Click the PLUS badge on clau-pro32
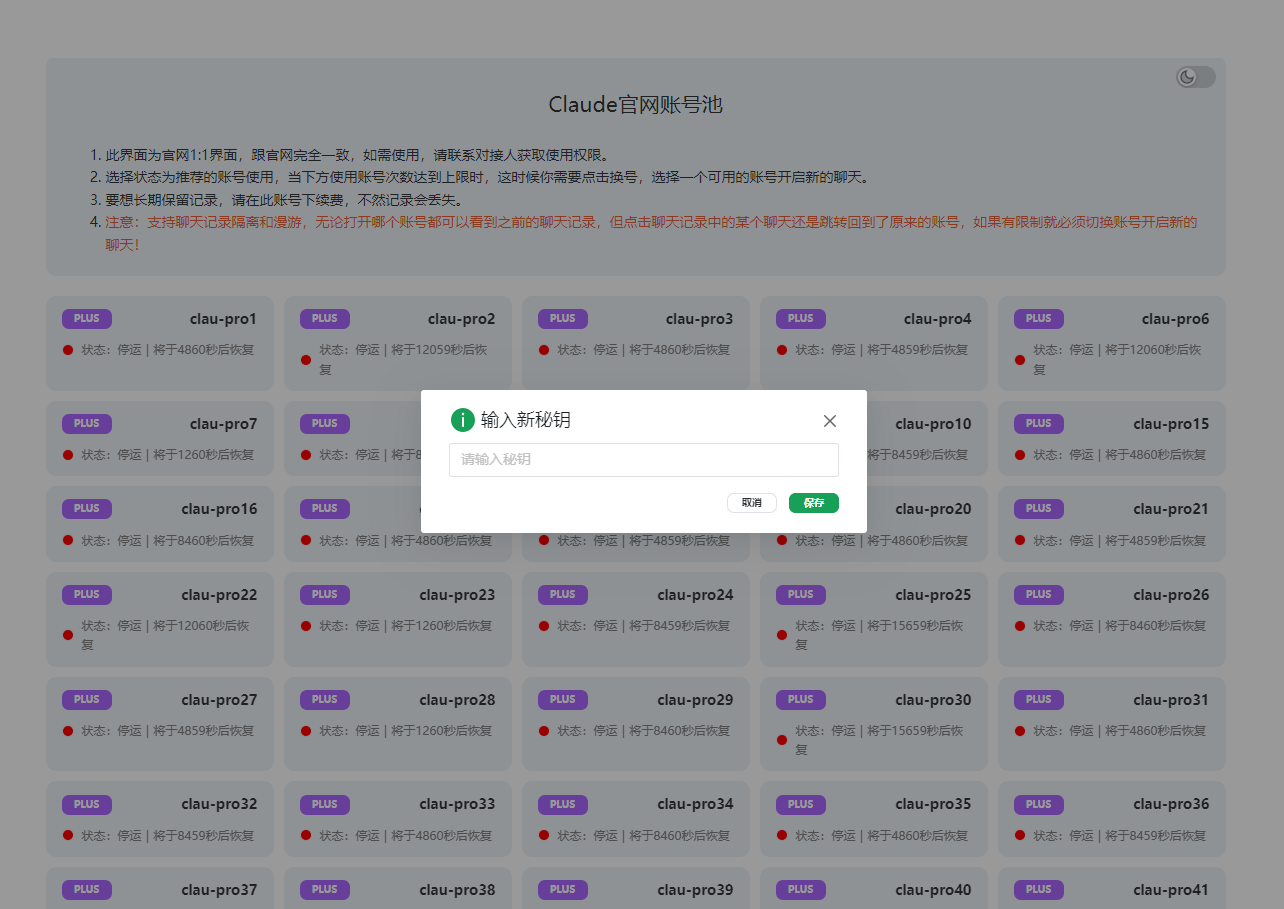The image size is (1284, 909). pyautogui.click(x=87, y=804)
